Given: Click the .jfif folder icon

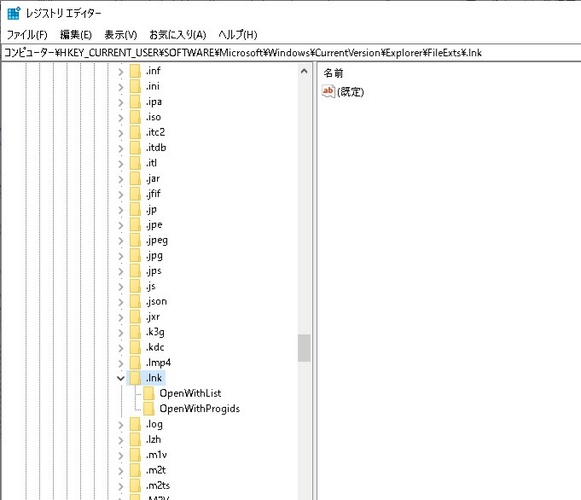Looking at the screenshot, I should [135, 194].
